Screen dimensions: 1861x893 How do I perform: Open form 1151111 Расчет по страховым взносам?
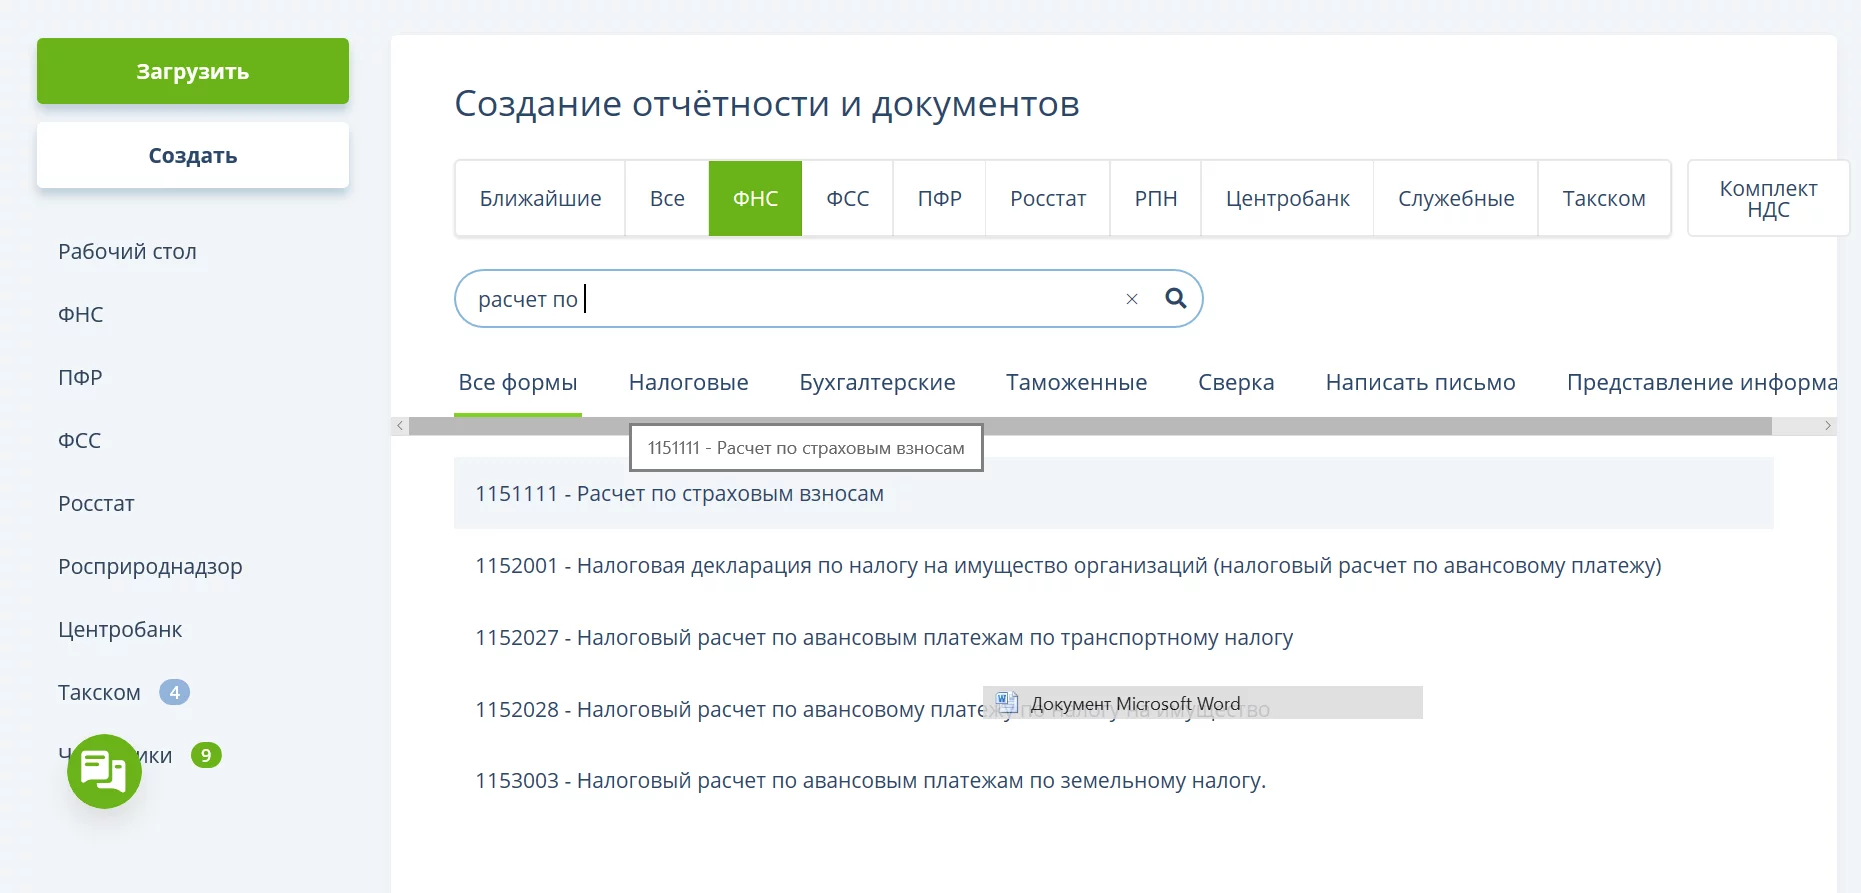tap(680, 494)
